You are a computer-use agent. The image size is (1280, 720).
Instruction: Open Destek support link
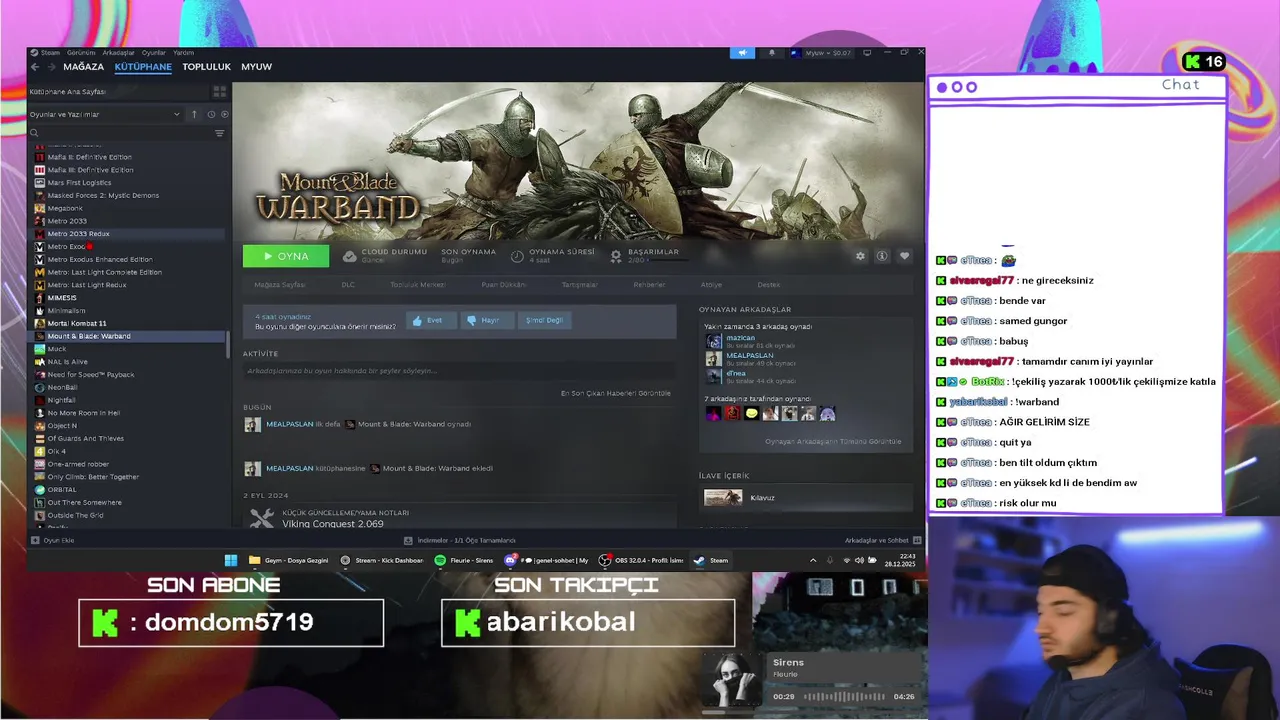click(768, 285)
